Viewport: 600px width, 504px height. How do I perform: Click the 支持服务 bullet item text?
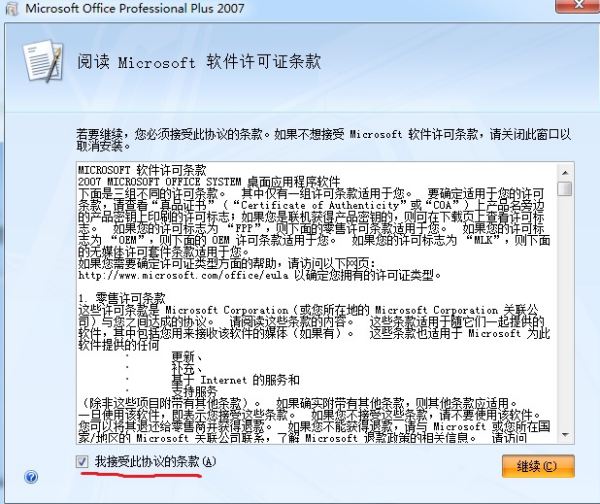coord(194,391)
